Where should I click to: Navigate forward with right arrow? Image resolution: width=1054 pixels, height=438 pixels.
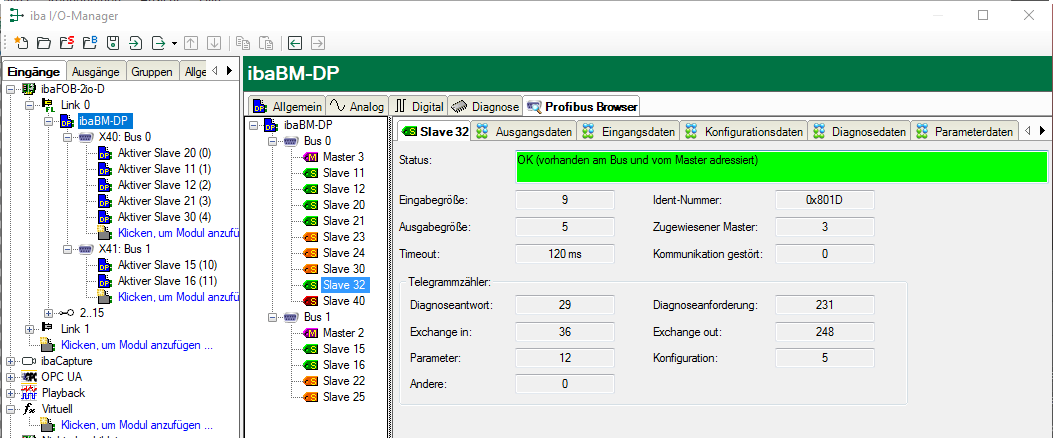(318, 43)
